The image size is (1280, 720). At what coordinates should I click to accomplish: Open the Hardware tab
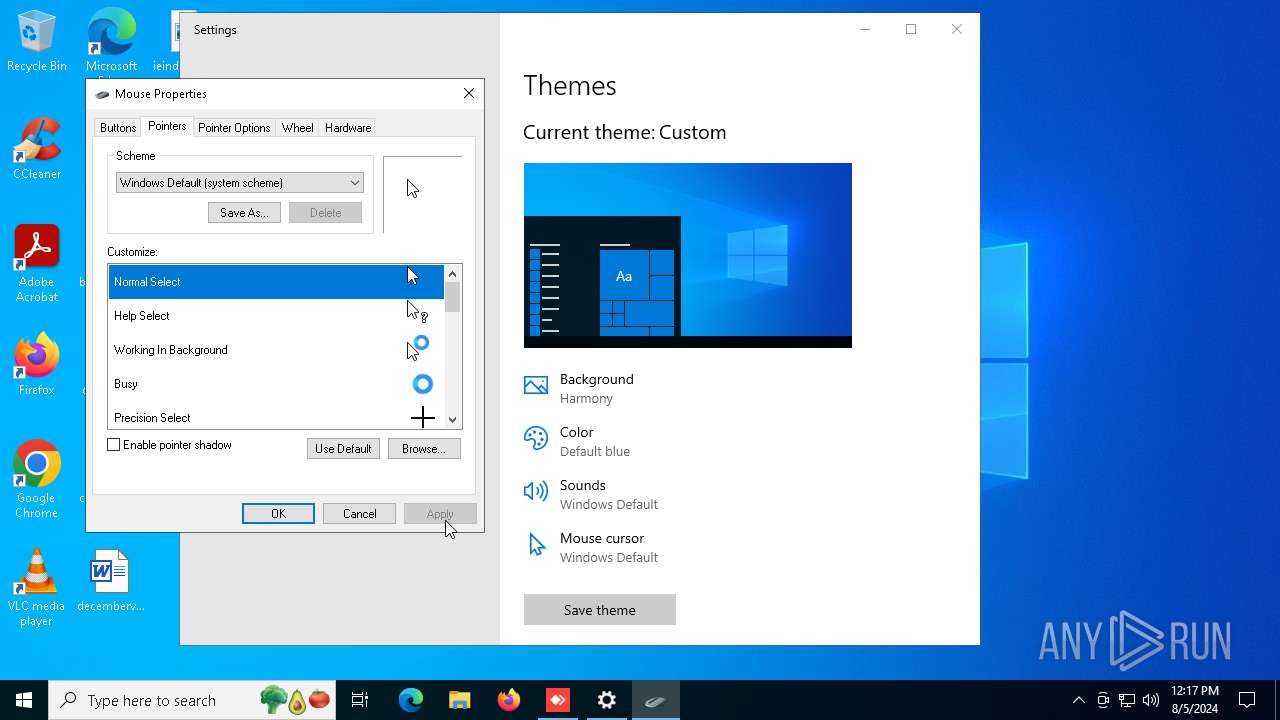click(x=348, y=128)
